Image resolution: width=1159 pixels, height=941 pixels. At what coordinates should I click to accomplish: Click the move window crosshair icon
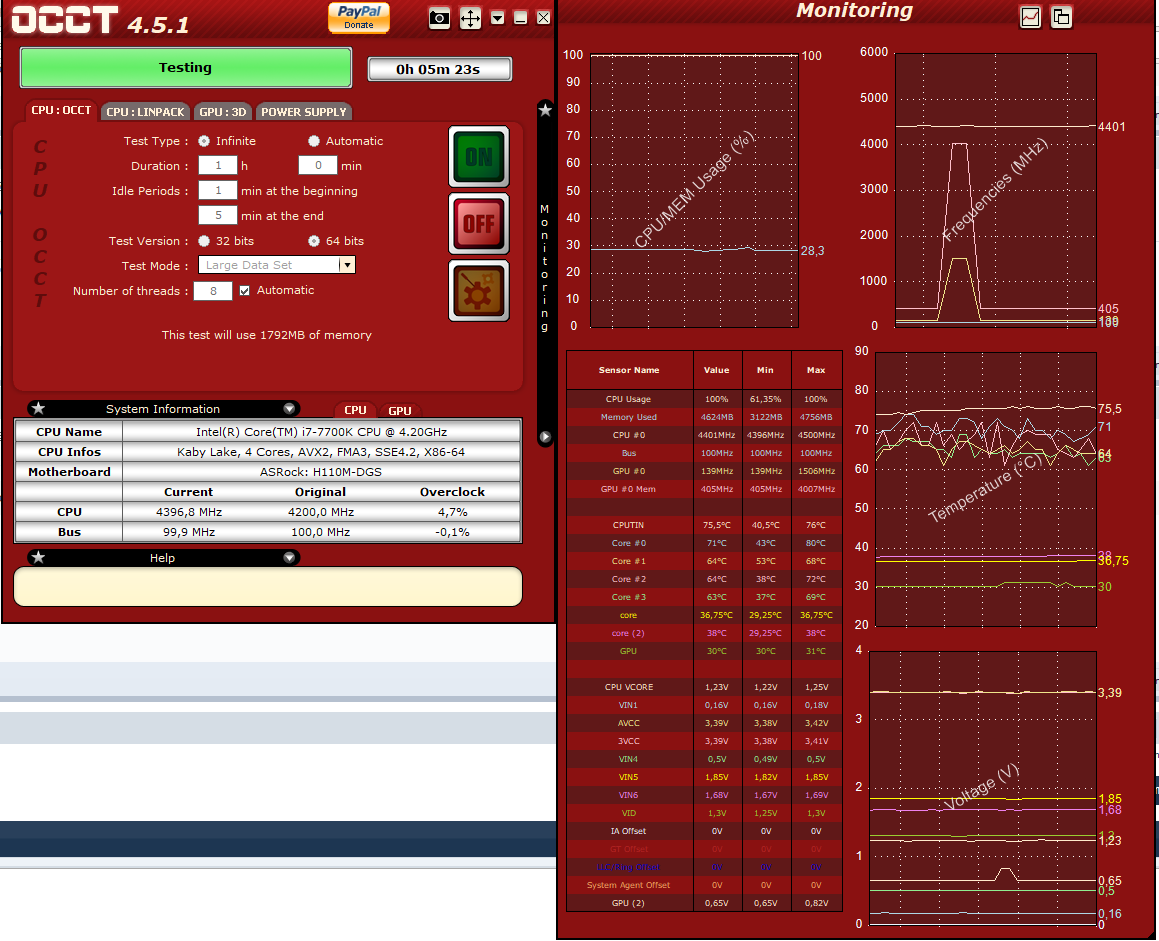[470, 18]
